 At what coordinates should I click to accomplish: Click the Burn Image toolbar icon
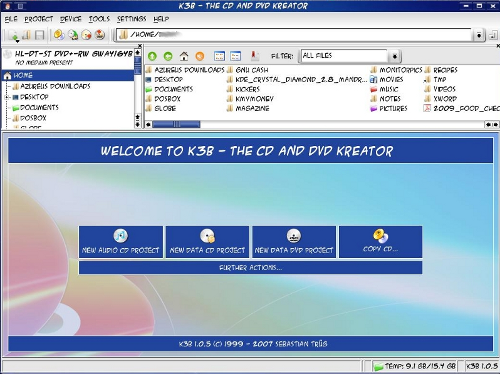tap(100, 35)
